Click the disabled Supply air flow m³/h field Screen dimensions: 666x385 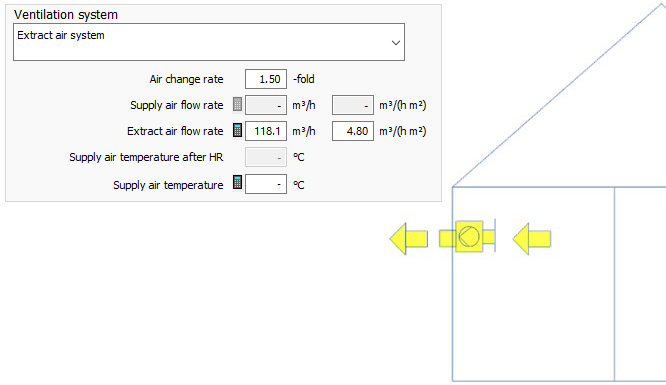pyautogui.click(x=266, y=105)
